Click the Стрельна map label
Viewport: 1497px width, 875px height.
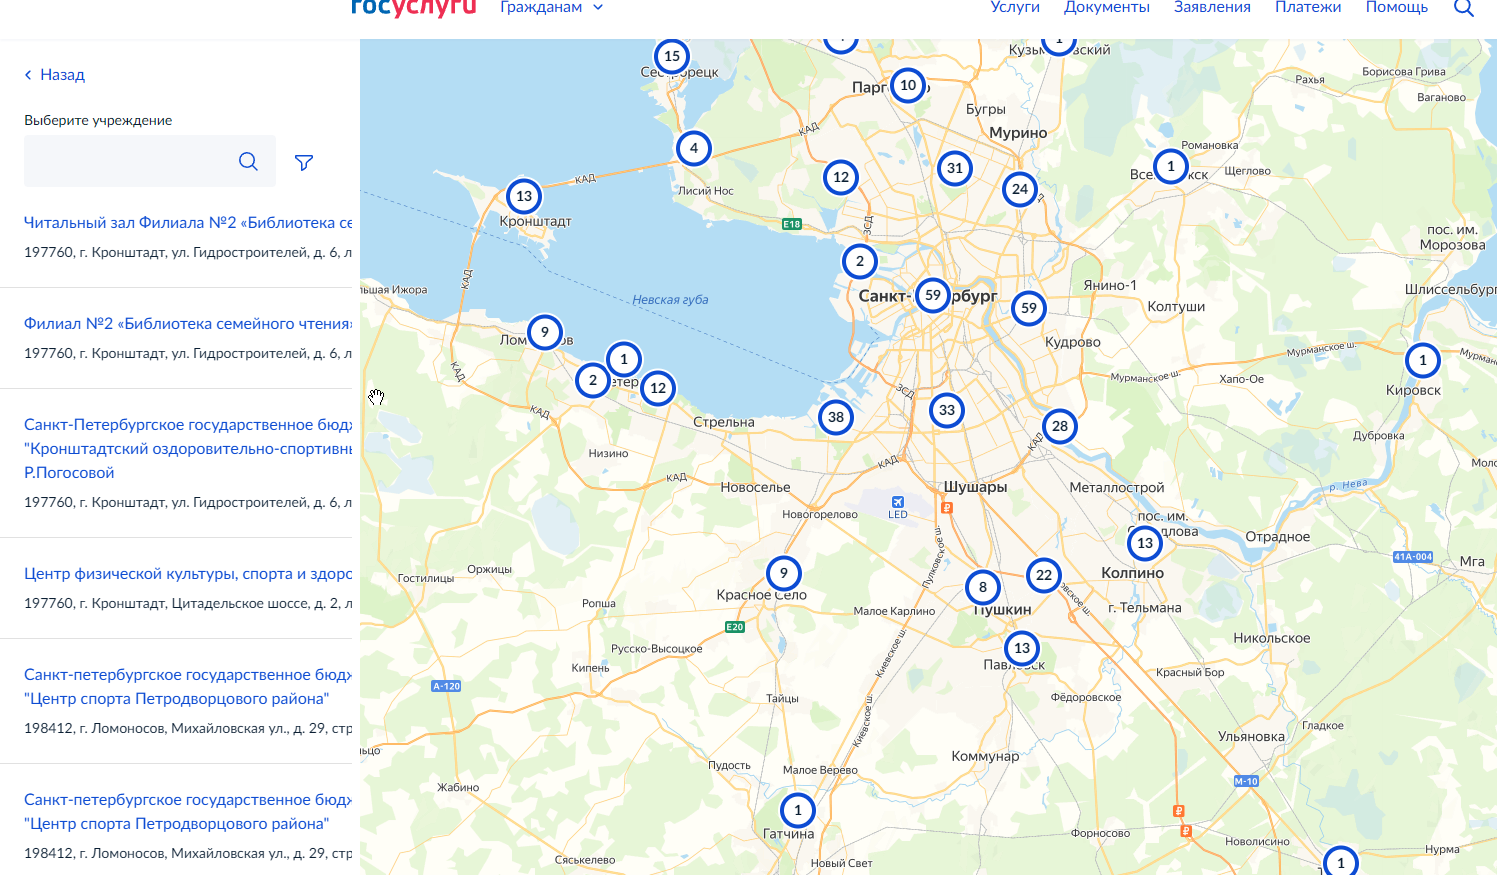coord(724,422)
